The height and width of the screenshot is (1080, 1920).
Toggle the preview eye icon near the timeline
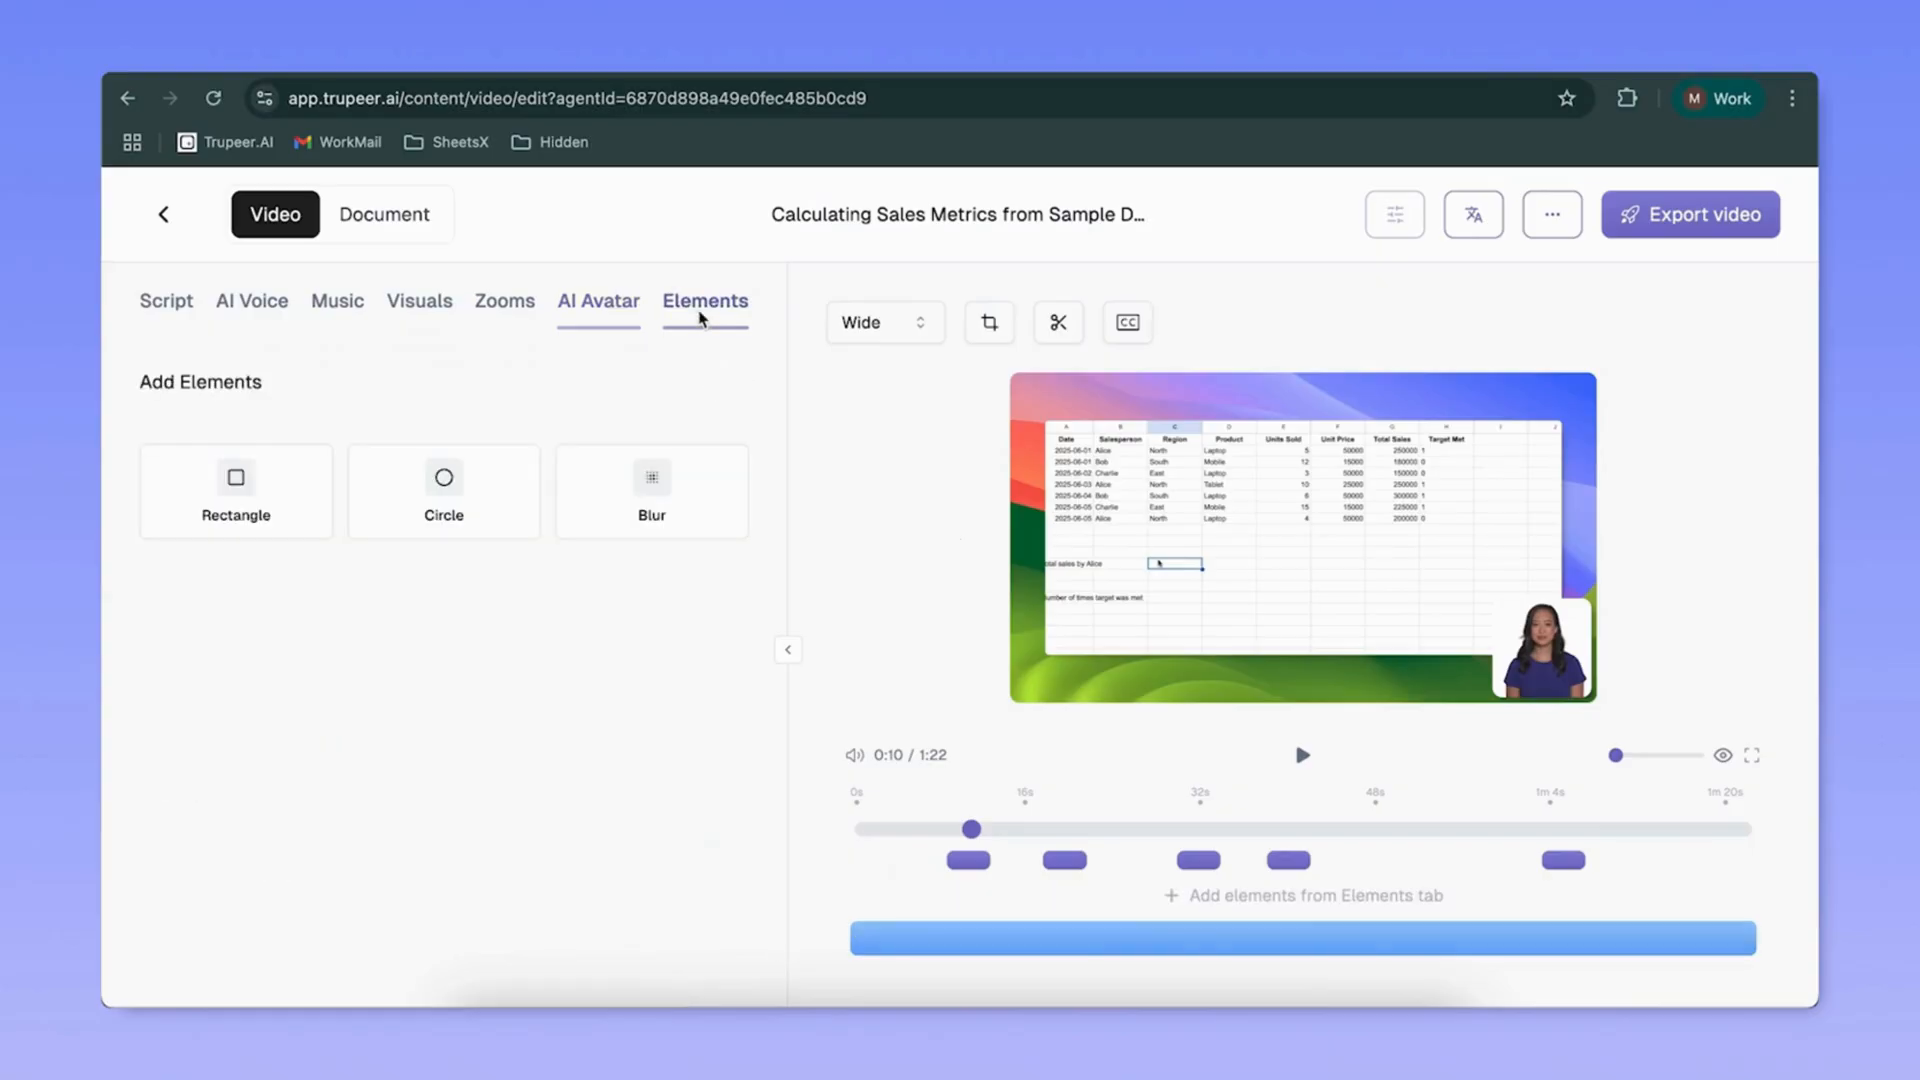click(x=1722, y=755)
